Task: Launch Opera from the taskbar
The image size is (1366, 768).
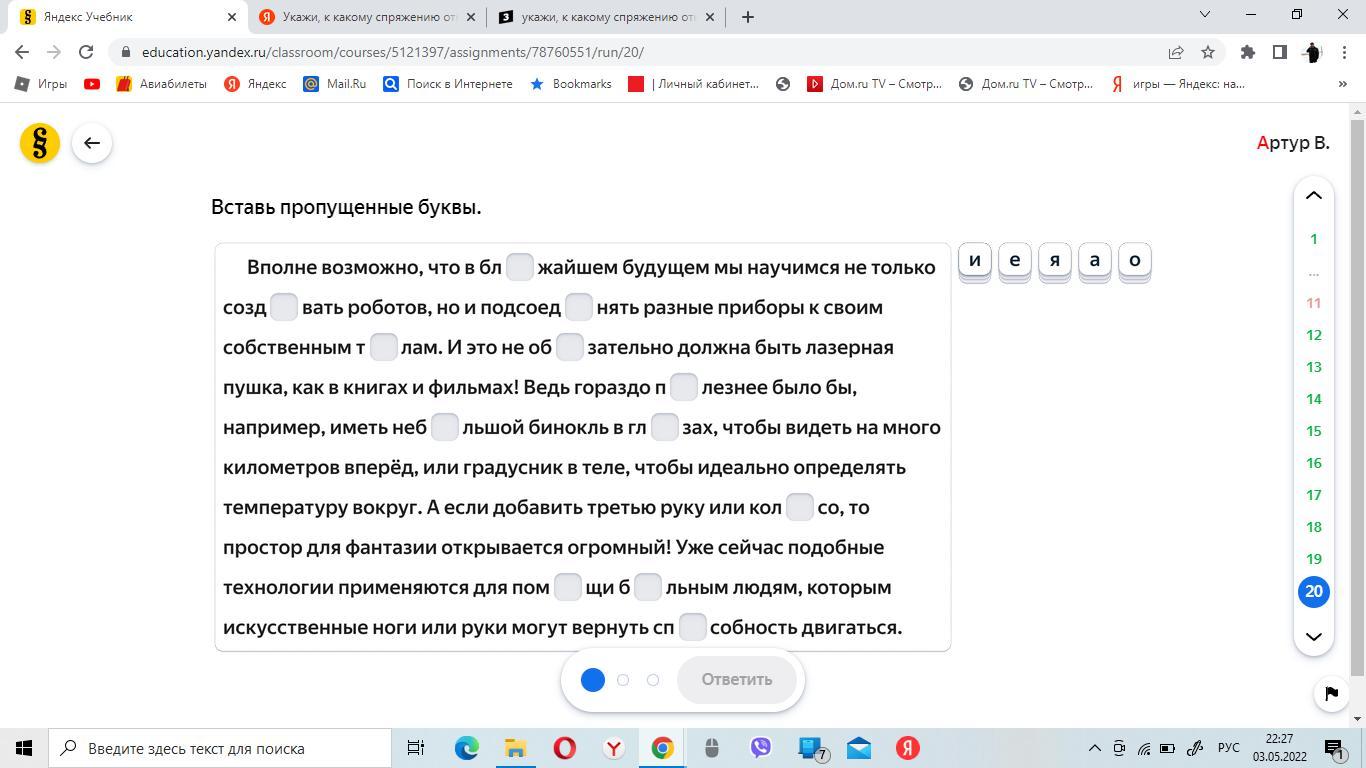Action: click(565, 748)
